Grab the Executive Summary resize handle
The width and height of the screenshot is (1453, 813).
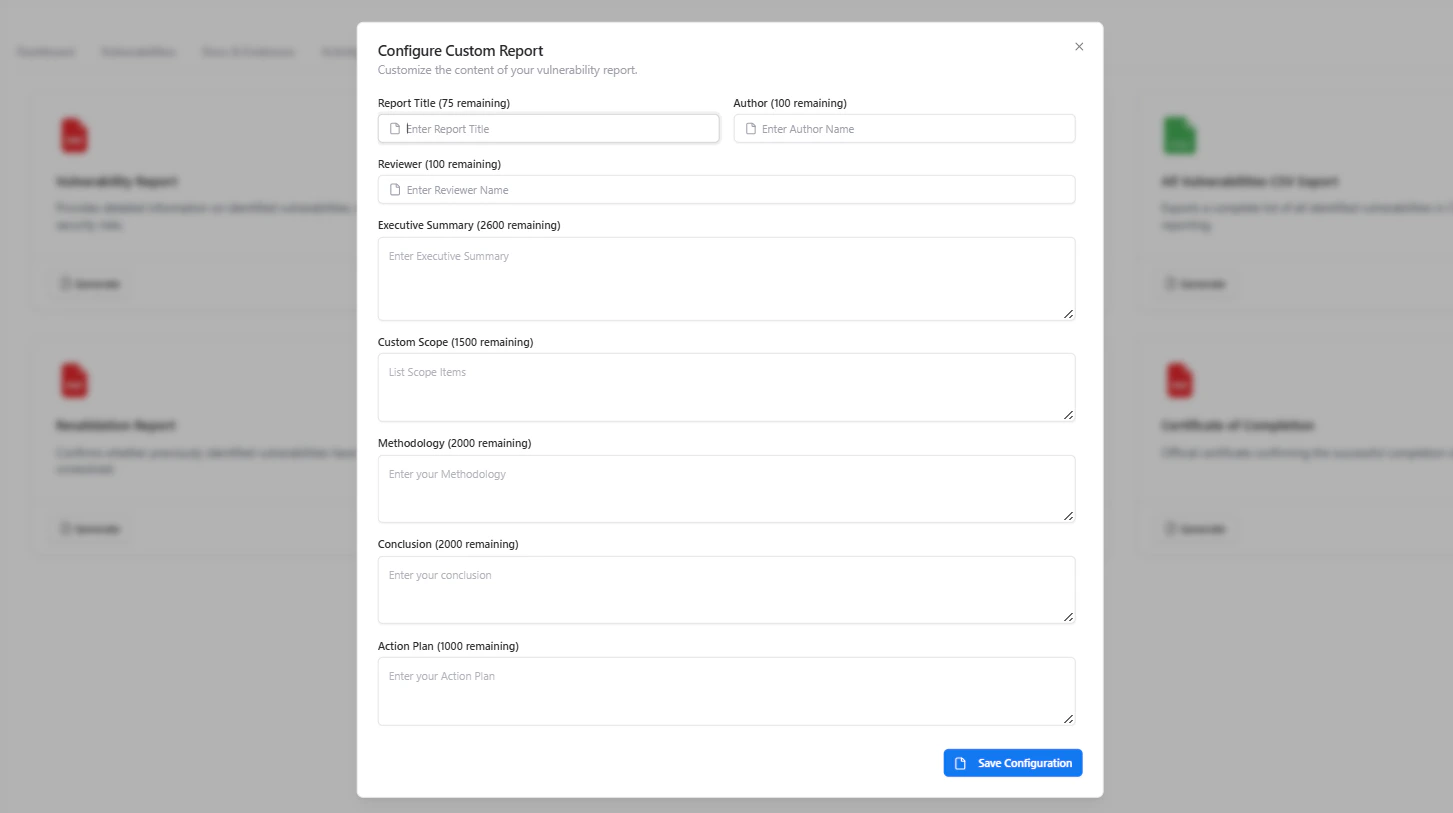1068,313
